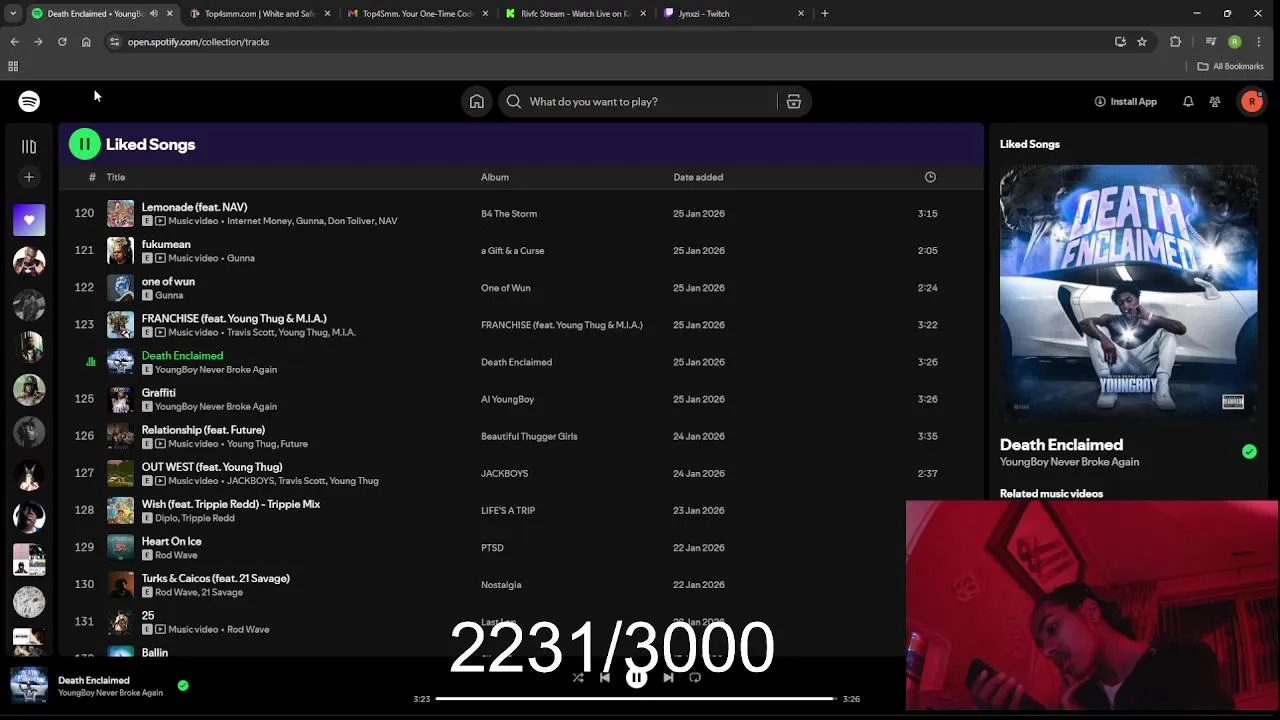
Task: Open album link B4 The Storm
Action: [509, 214]
